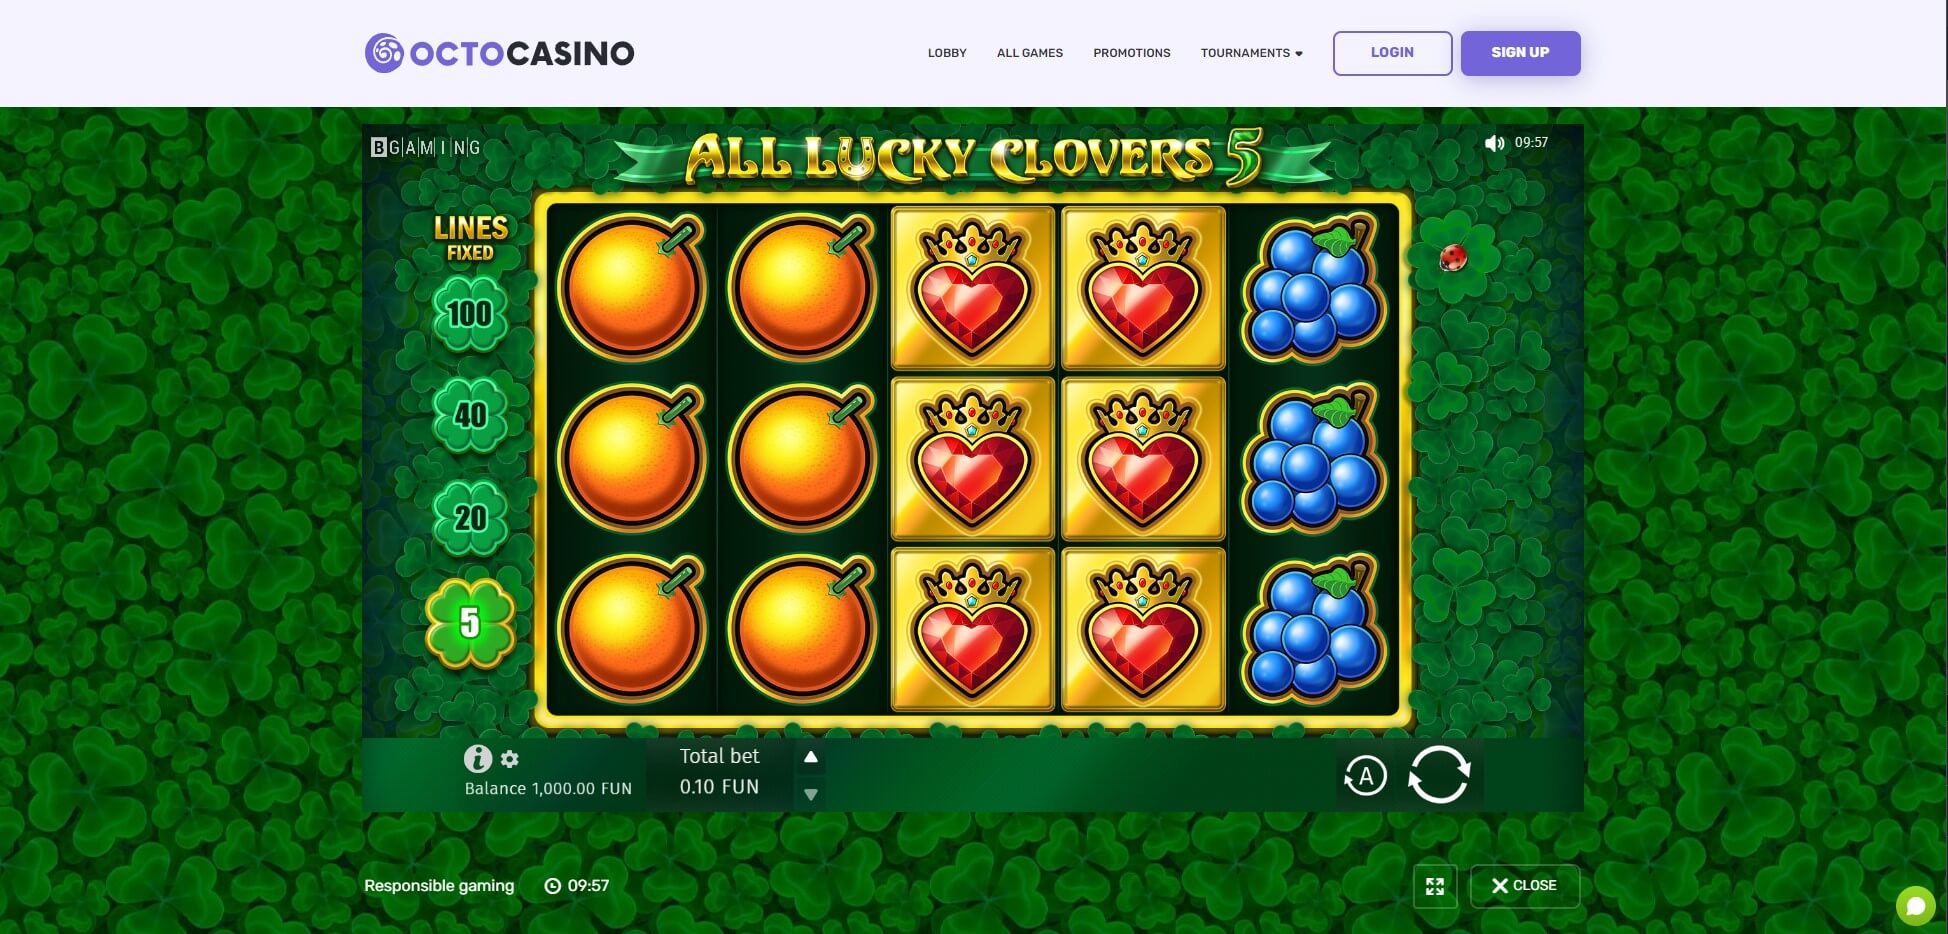
Task: Increase total bet with up arrow
Action: (x=811, y=757)
